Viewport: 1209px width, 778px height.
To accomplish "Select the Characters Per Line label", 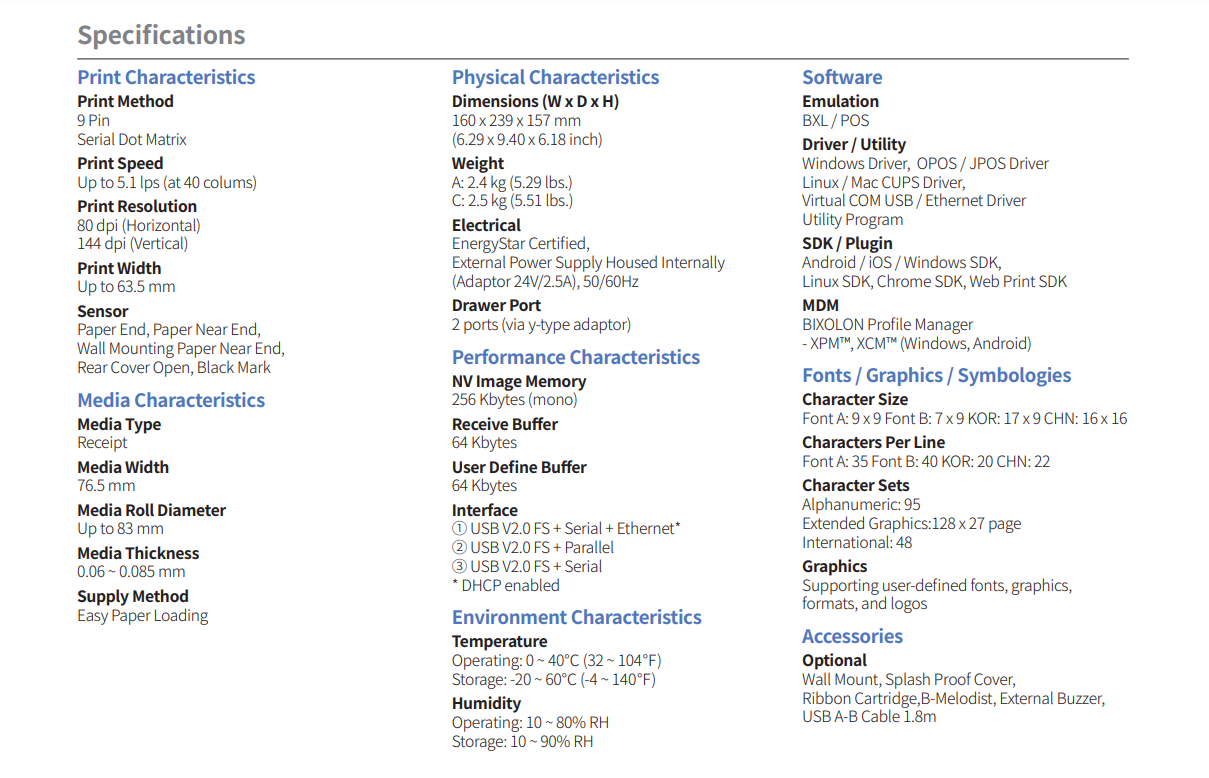I will click(x=873, y=442).
